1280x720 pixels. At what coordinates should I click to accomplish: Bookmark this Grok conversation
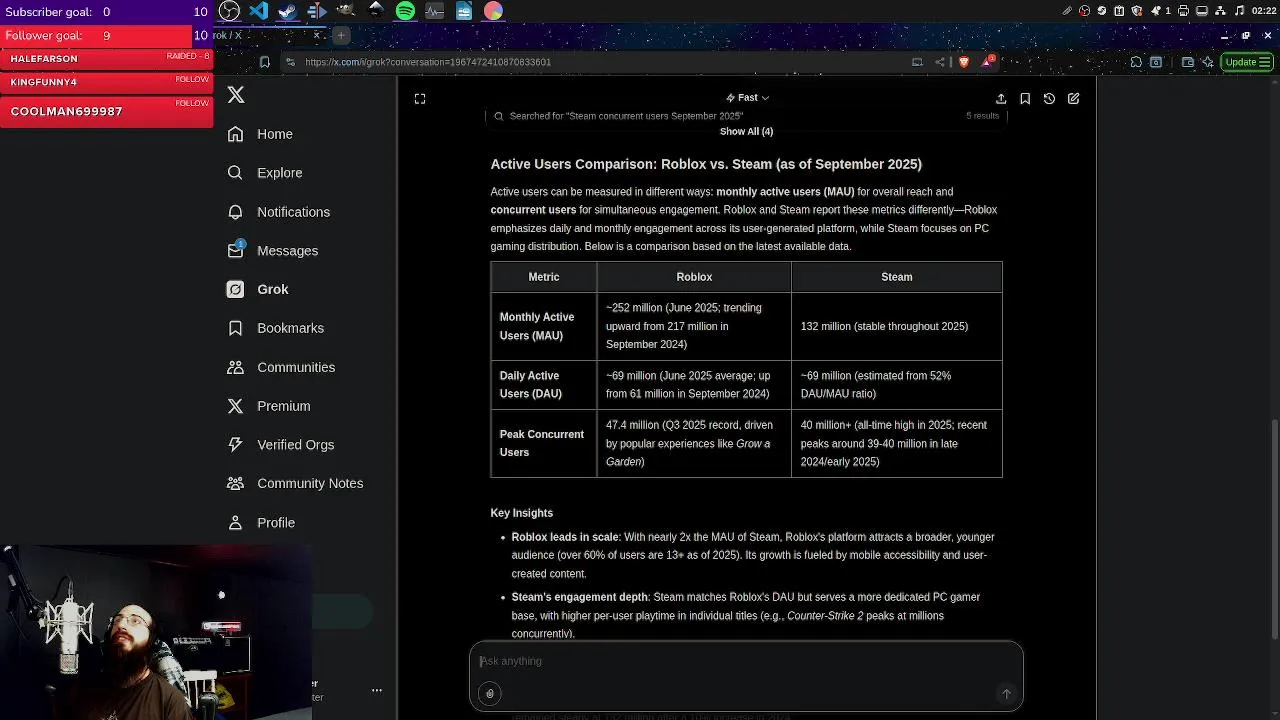pos(1025,99)
